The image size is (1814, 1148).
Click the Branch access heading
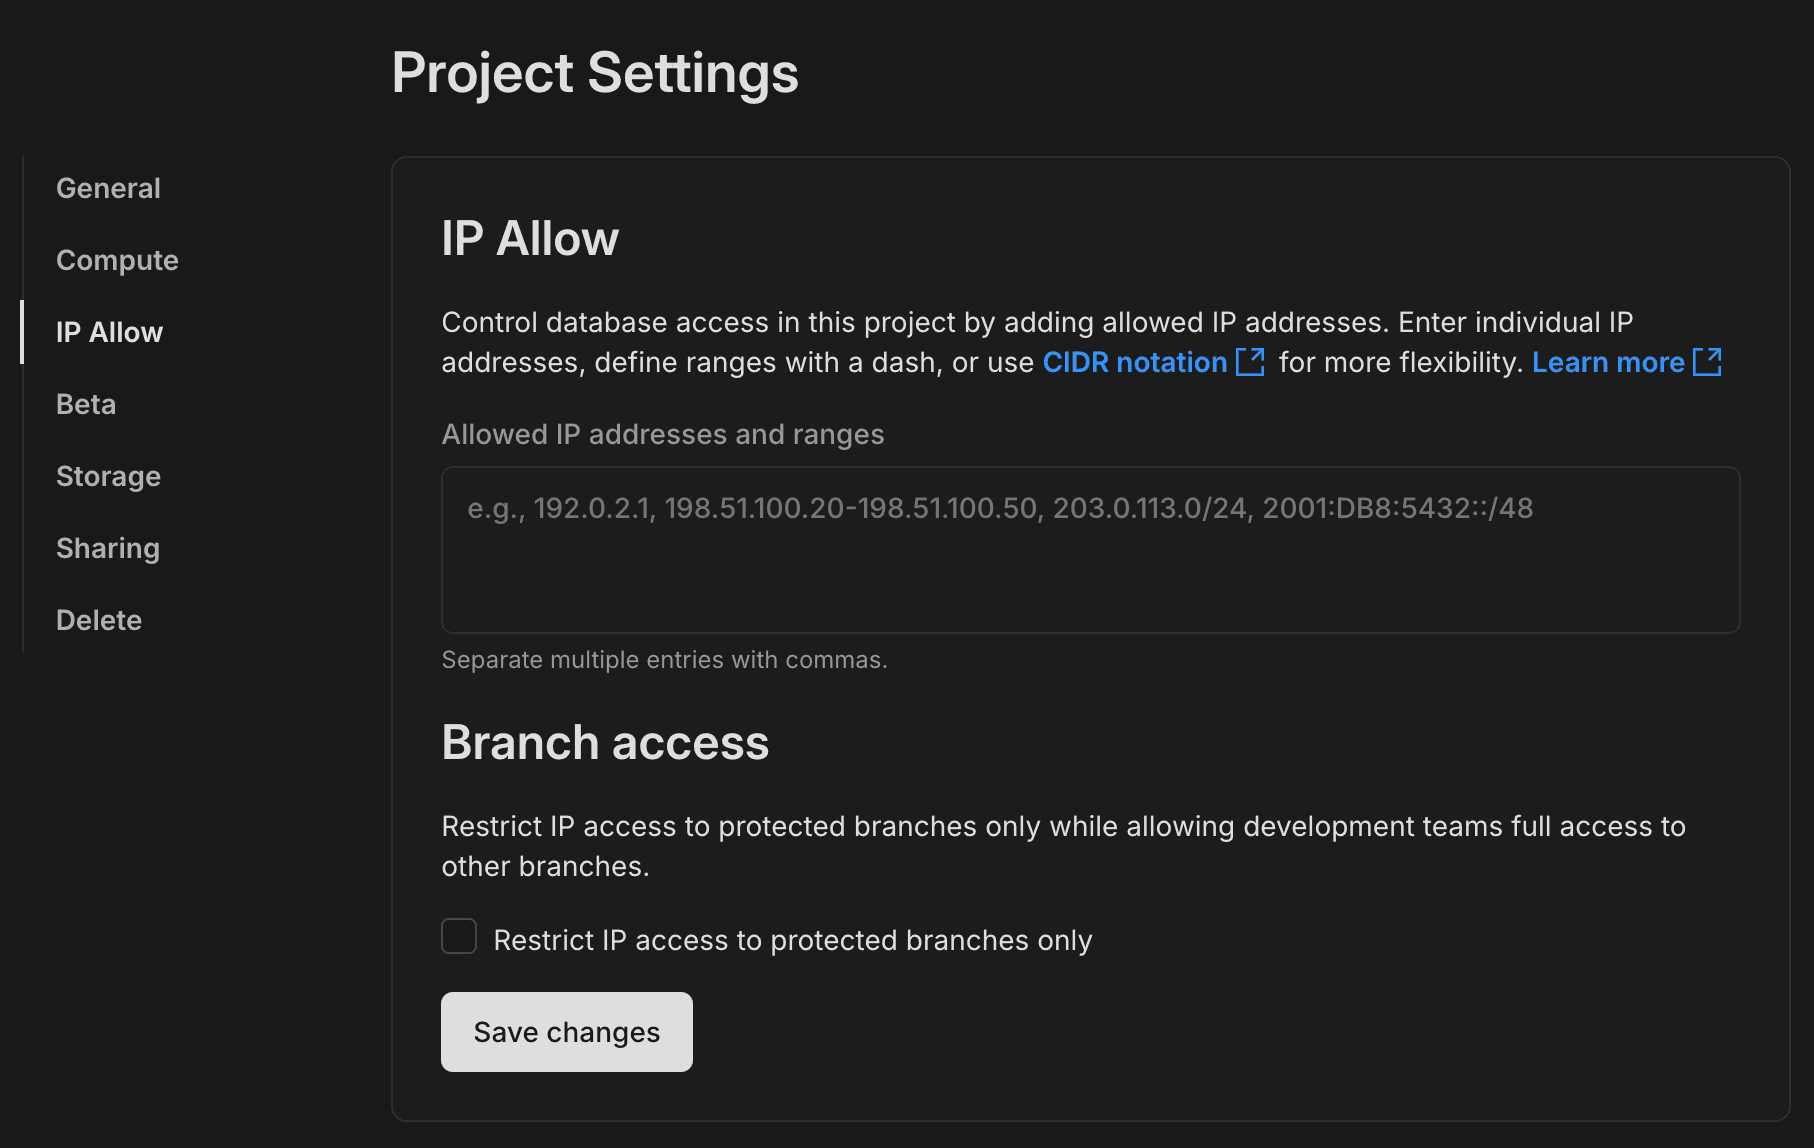point(604,742)
